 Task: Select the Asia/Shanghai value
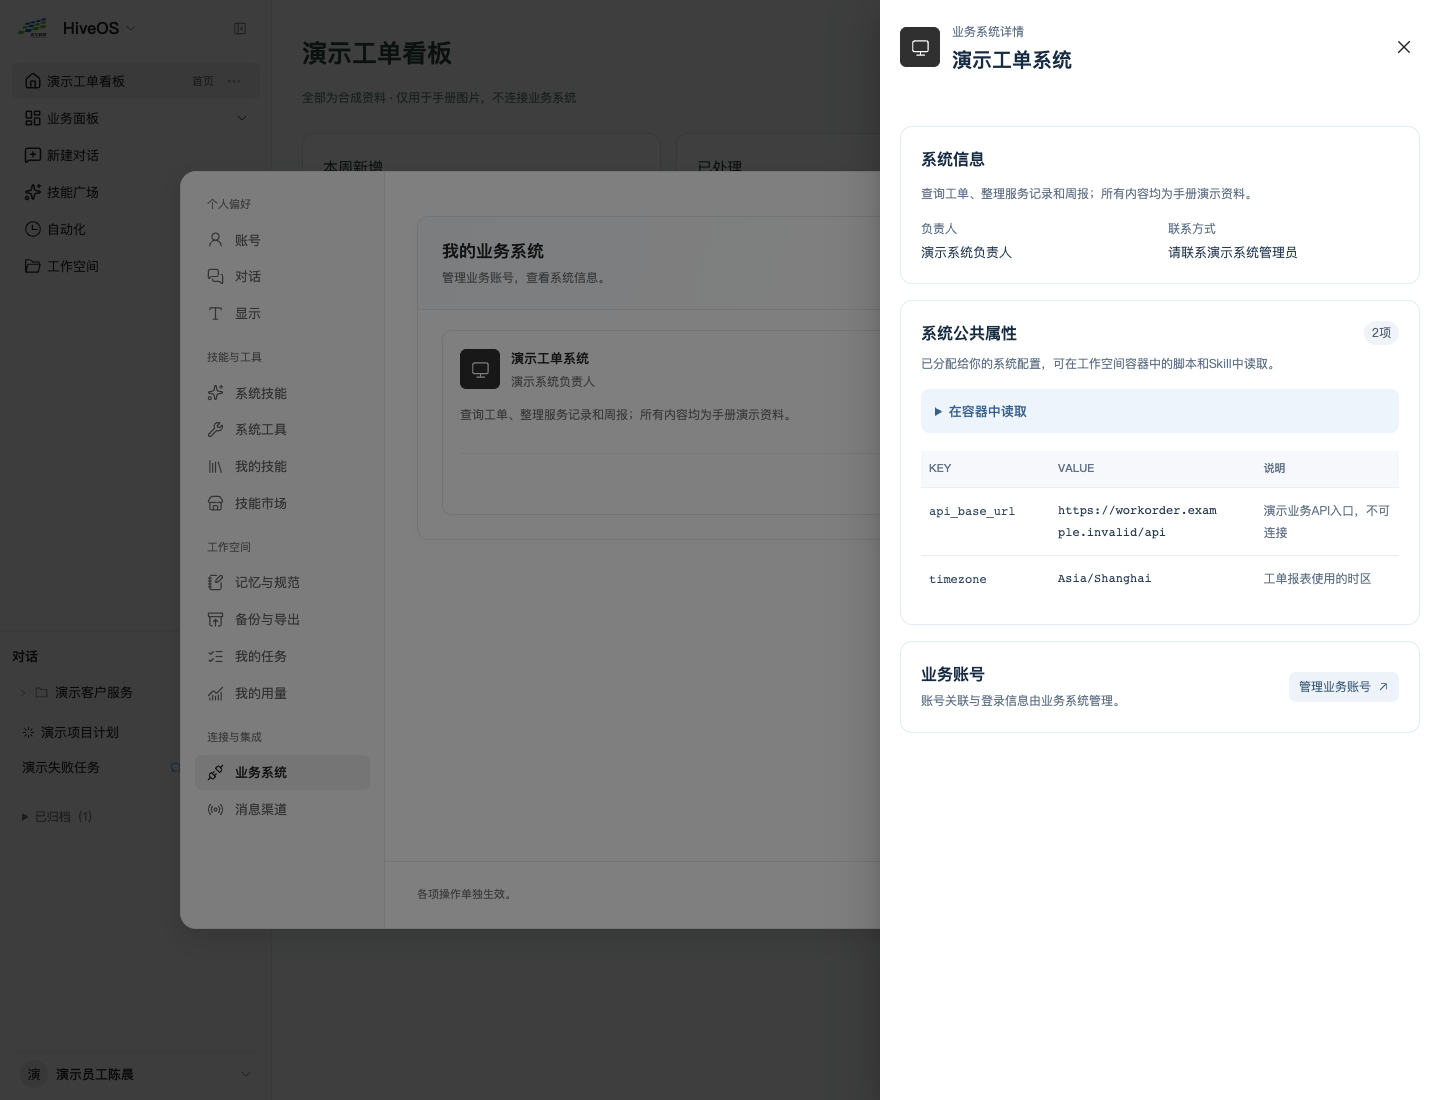1104,578
